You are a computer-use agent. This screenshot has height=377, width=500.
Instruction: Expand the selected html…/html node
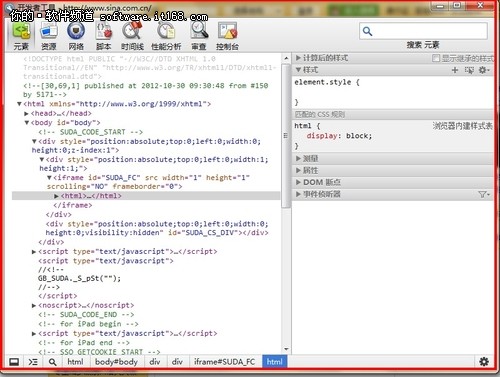[56, 196]
